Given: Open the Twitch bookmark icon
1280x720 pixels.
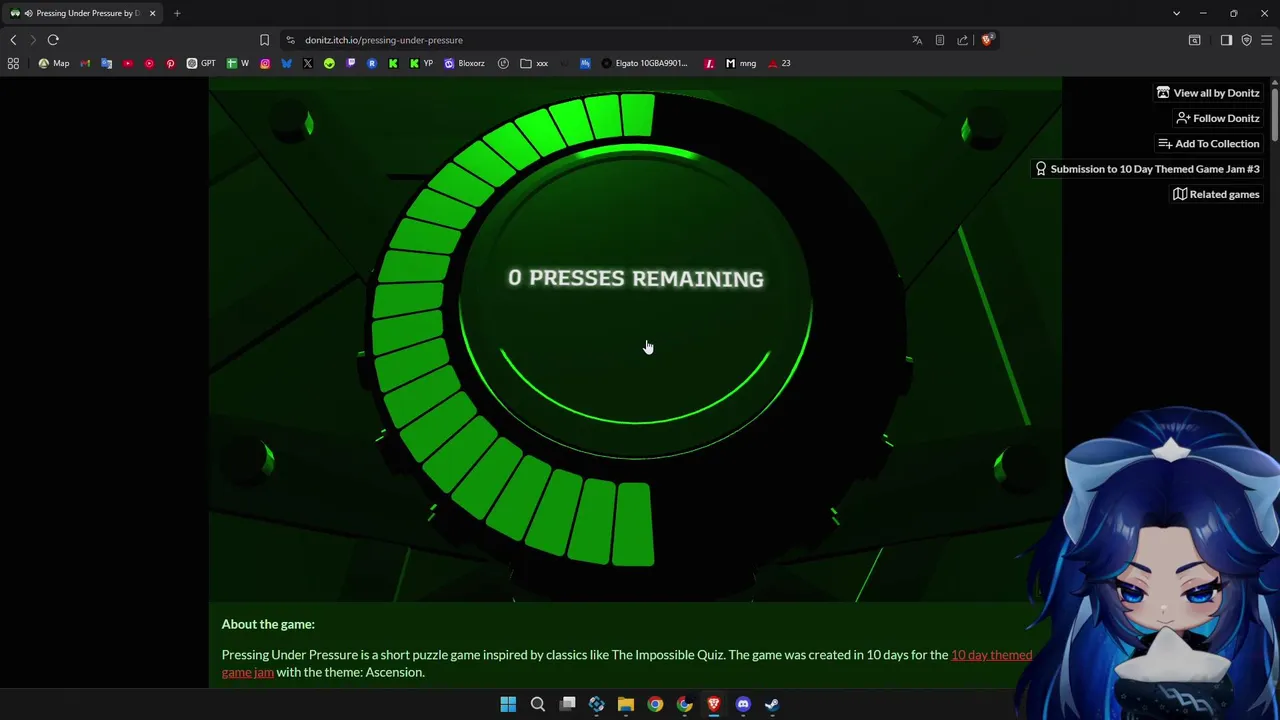Looking at the screenshot, I should click(x=350, y=63).
